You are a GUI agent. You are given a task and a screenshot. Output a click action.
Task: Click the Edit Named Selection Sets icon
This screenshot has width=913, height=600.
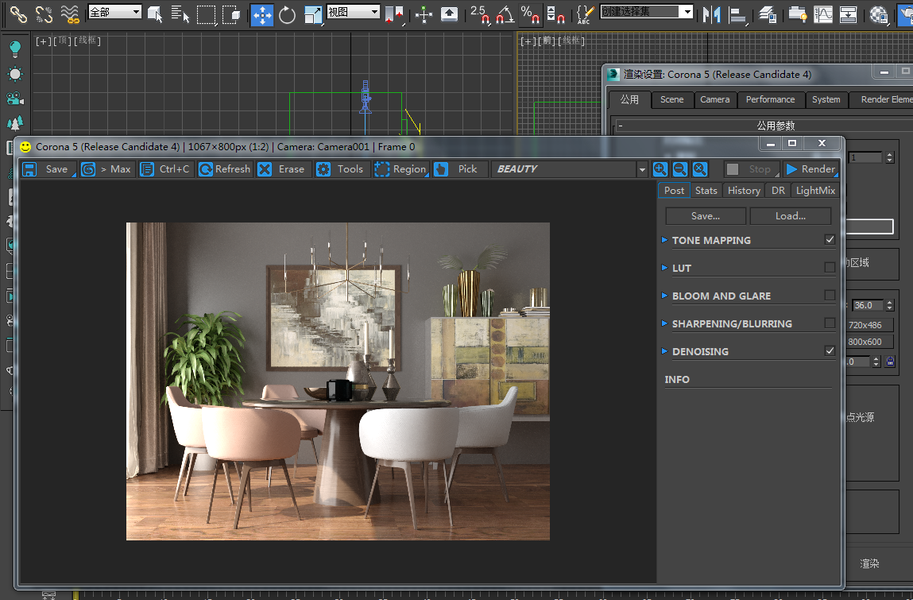(585, 14)
